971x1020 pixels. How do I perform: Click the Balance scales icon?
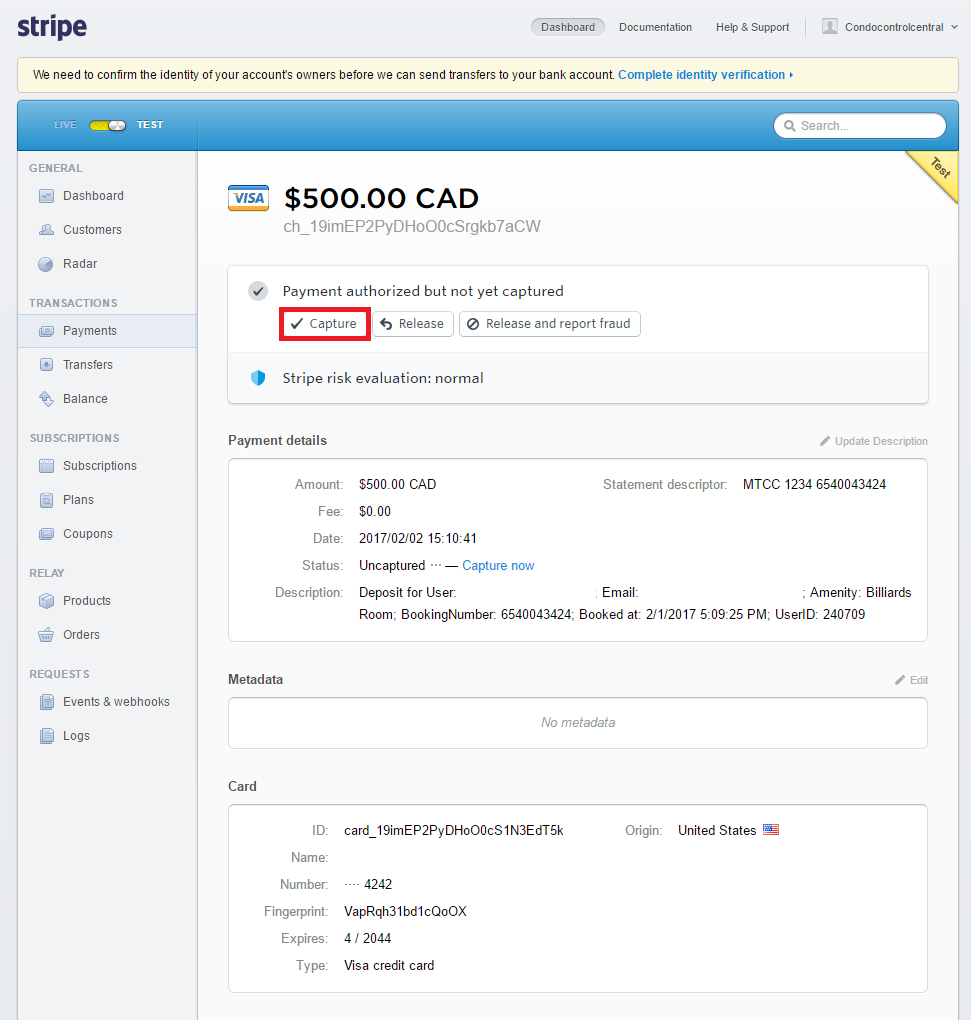pyautogui.click(x=46, y=399)
